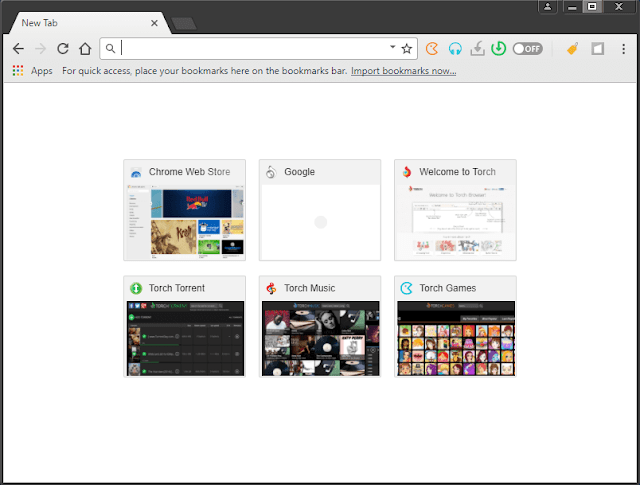Go back with the back arrow

(x=18, y=49)
